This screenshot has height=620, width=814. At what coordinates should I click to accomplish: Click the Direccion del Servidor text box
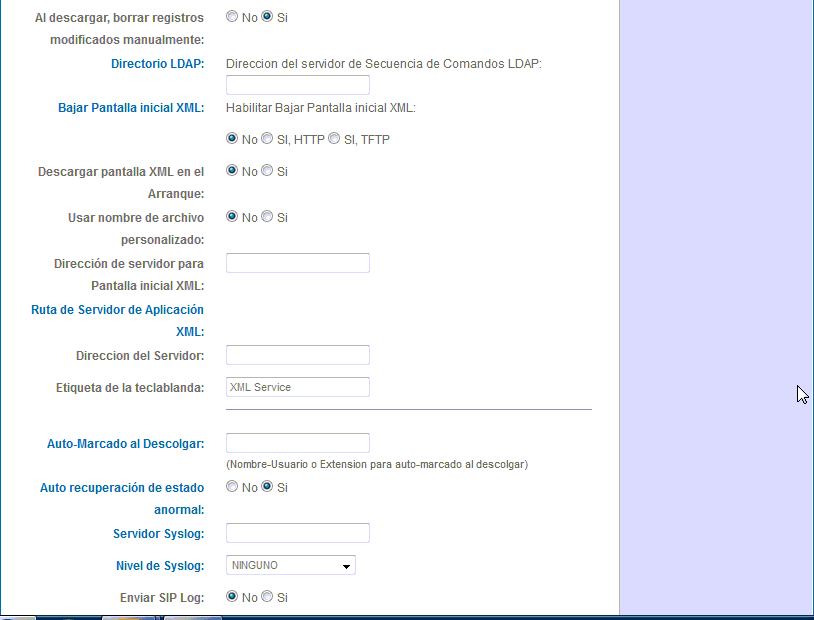(297, 354)
